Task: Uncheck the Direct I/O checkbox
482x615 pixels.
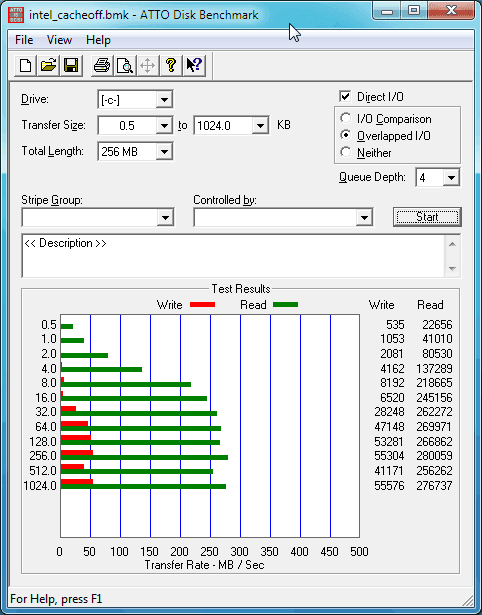Action: [x=345, y=96]
